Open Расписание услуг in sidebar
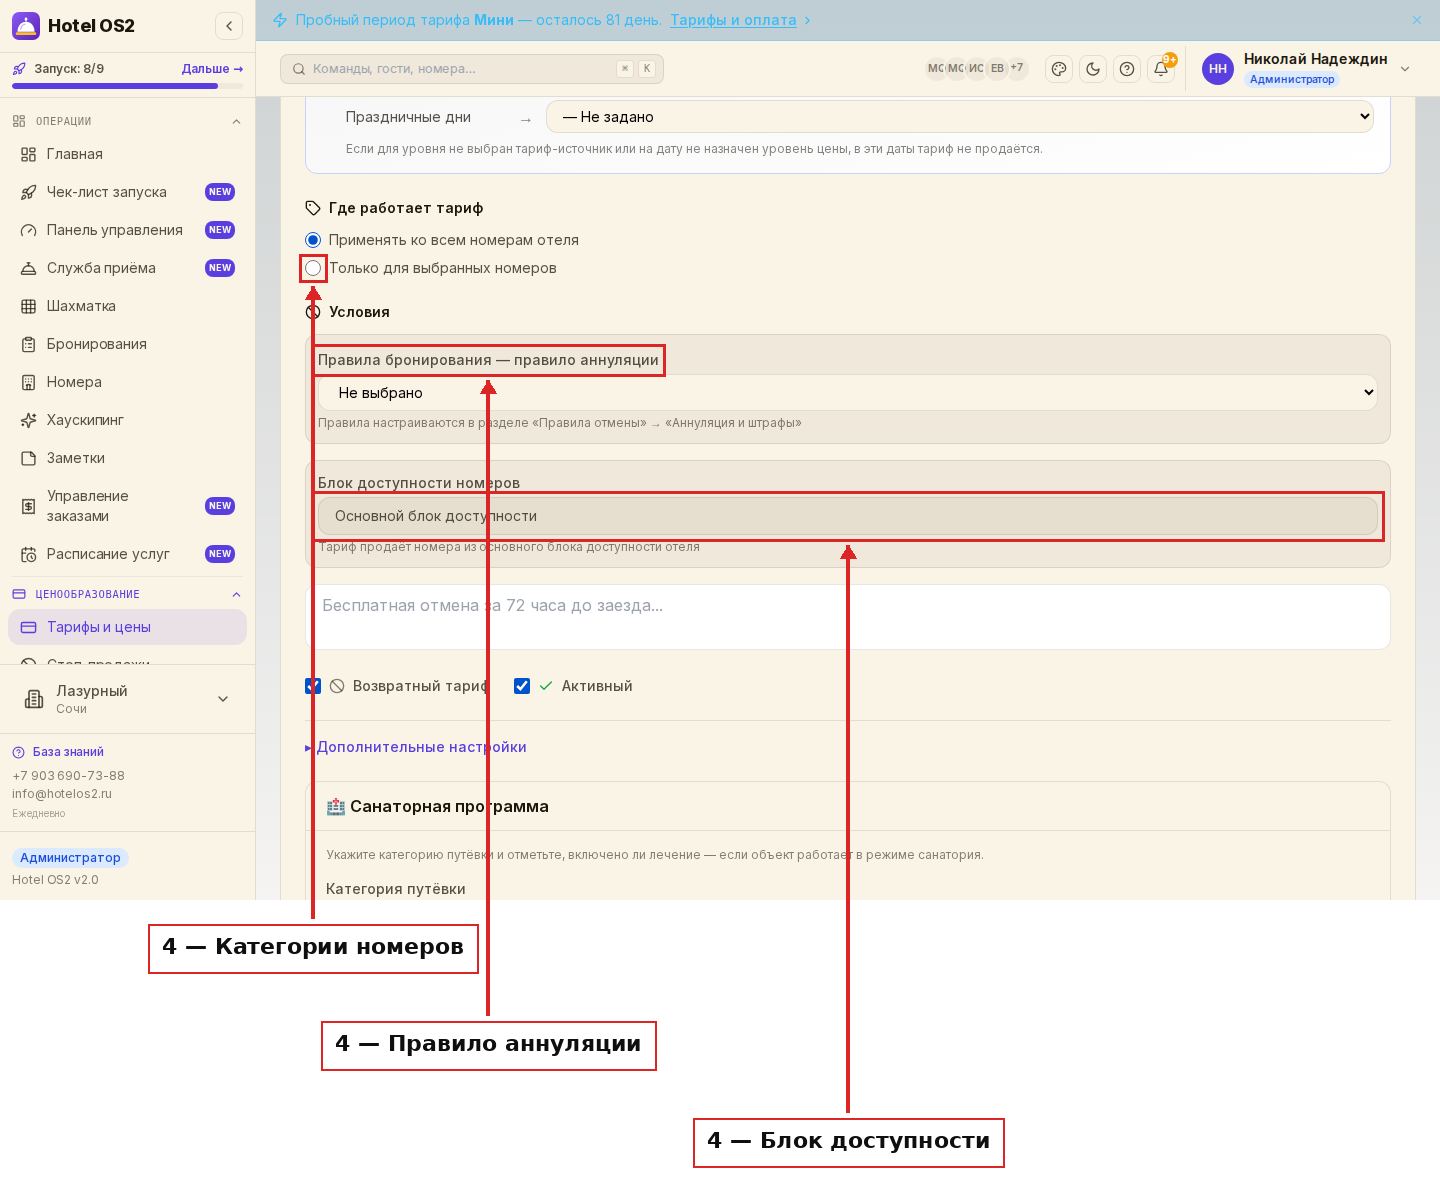Viewport: 1440px width, 1191px height. click(127, 554)
